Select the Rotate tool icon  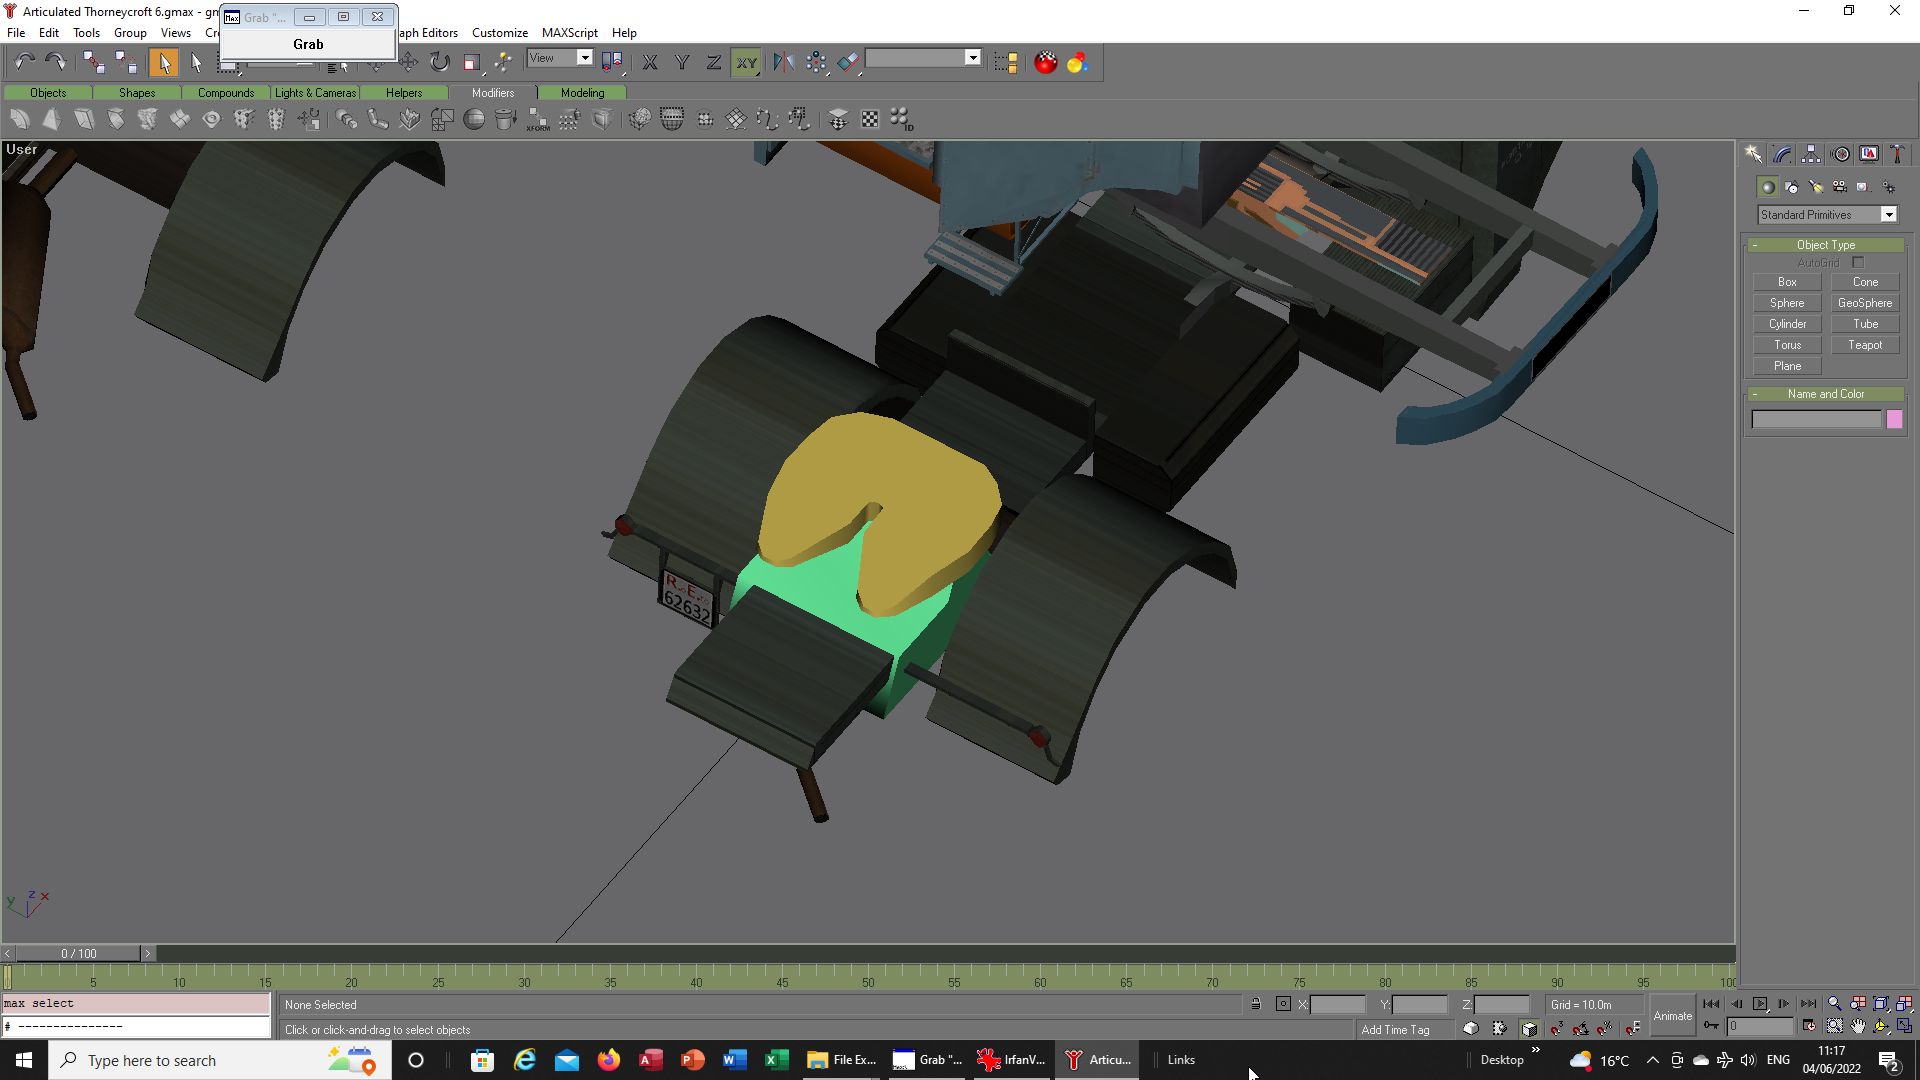[x=440, y=62]
